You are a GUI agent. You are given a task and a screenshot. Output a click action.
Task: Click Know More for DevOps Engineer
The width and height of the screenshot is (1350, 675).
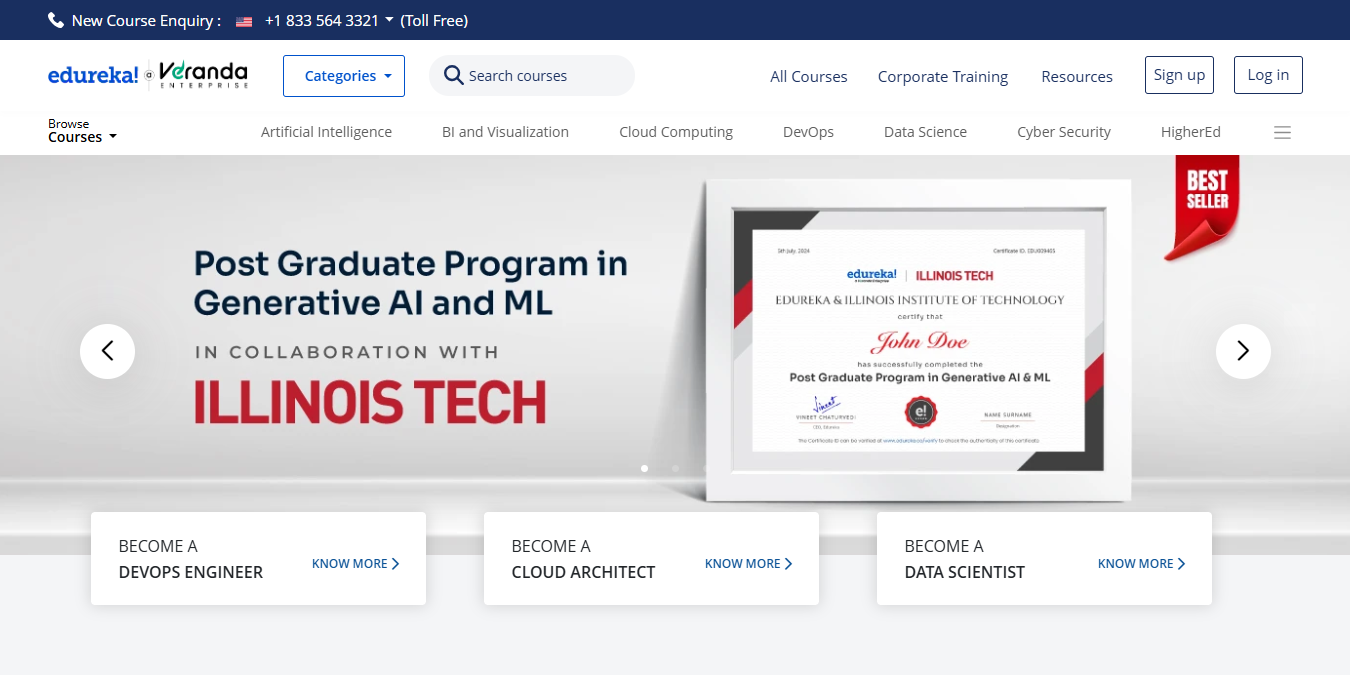[x=355, y=564]
